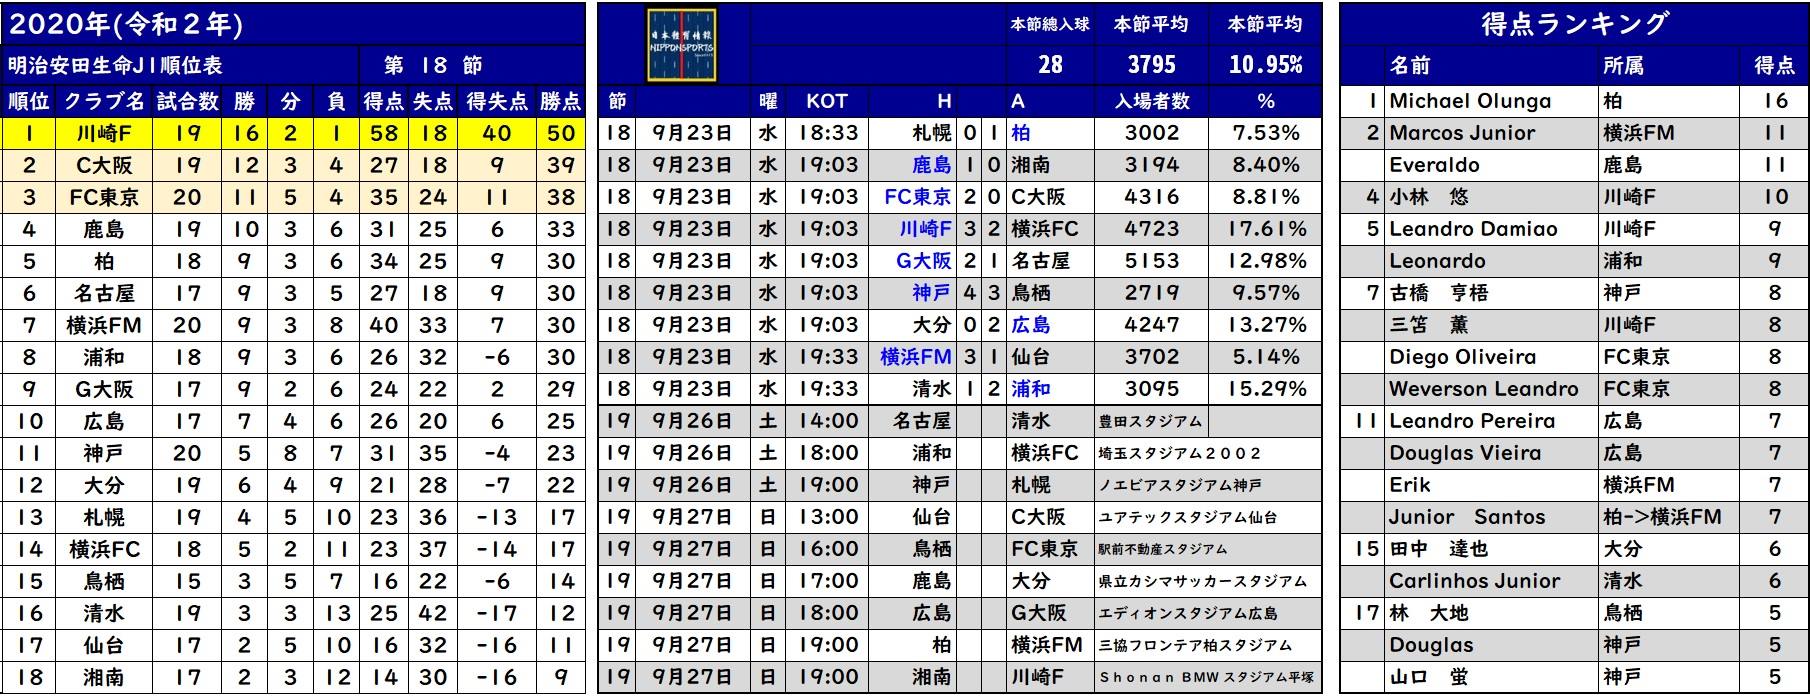Select 17.61% attendance percentage
The width and height of the screenshot is (1810, 696).
pos(1266,229)
